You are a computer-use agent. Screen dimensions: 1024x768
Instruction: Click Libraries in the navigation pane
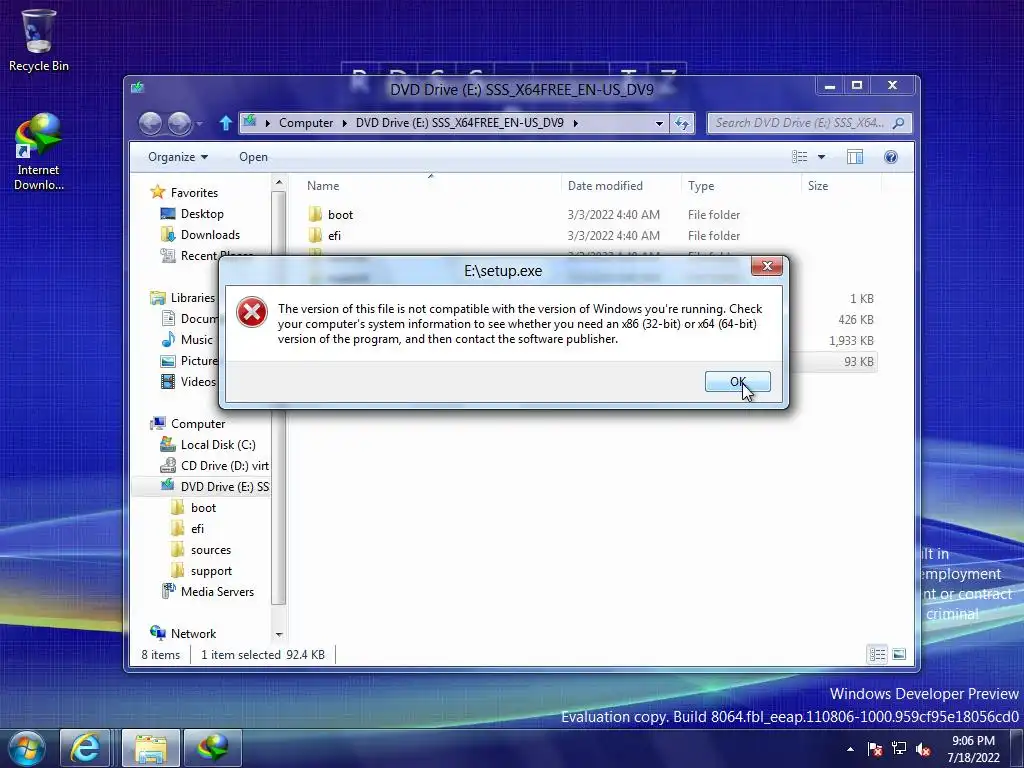point(193,298)
